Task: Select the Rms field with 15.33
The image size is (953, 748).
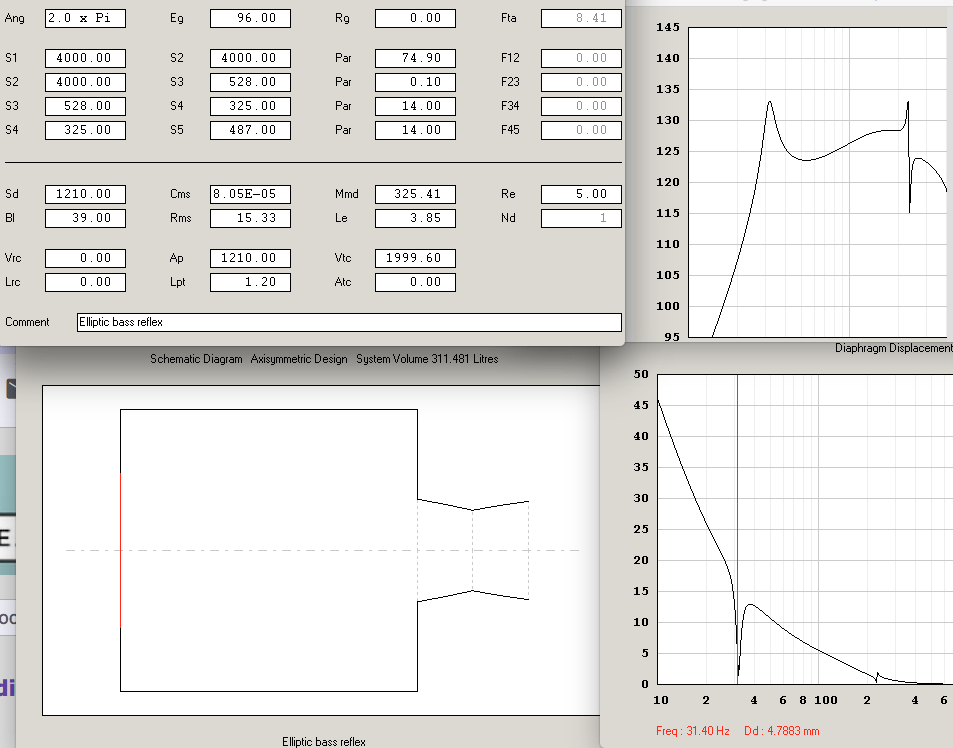Action: (250, 218)
